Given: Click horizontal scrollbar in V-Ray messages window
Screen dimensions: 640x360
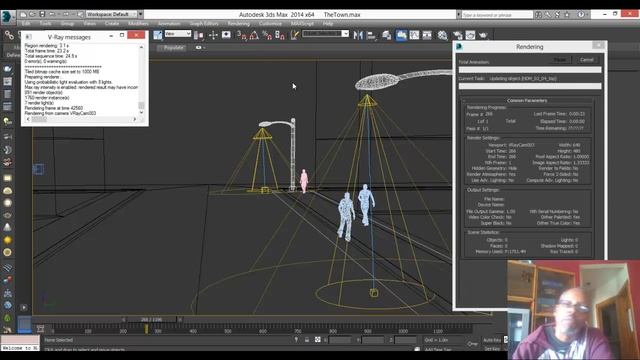Looking at the screenshot, I should [x=81, y=119].
